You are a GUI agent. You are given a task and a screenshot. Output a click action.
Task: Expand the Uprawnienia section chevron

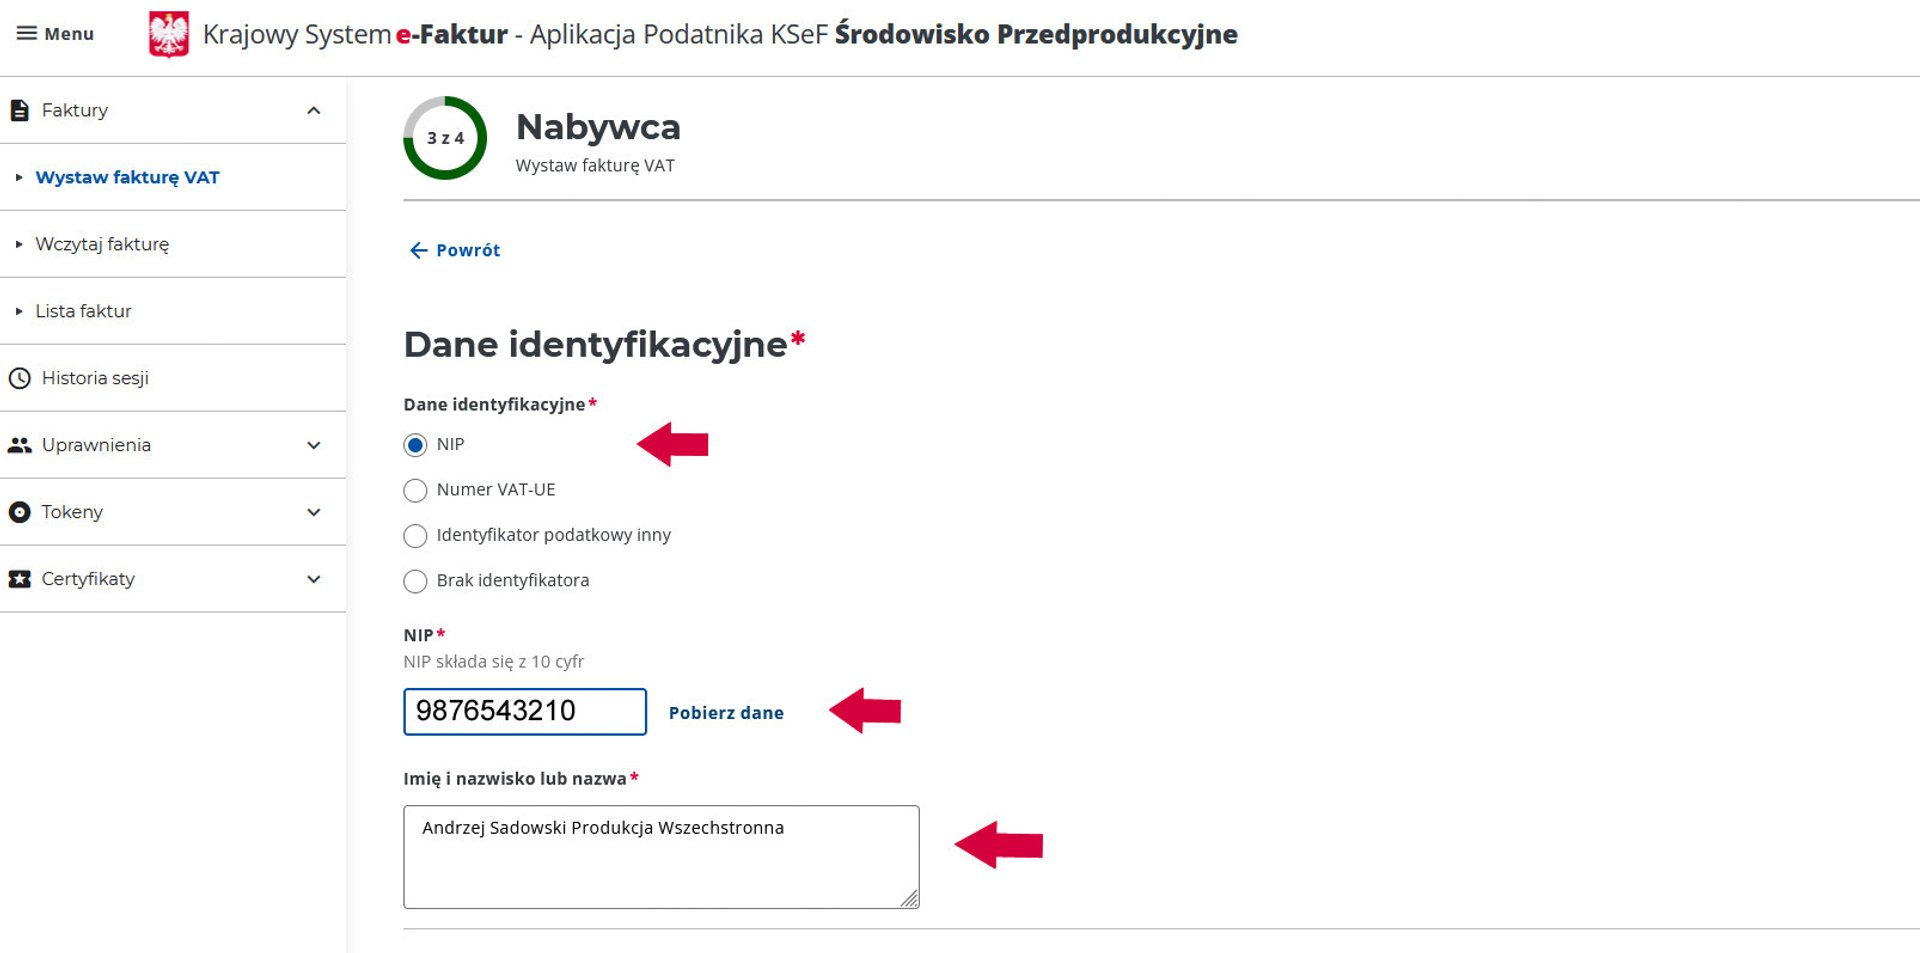[313, 445]
